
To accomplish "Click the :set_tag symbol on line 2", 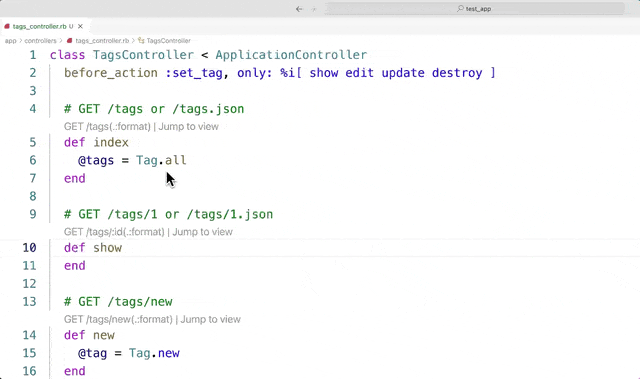I will point(194,73).
